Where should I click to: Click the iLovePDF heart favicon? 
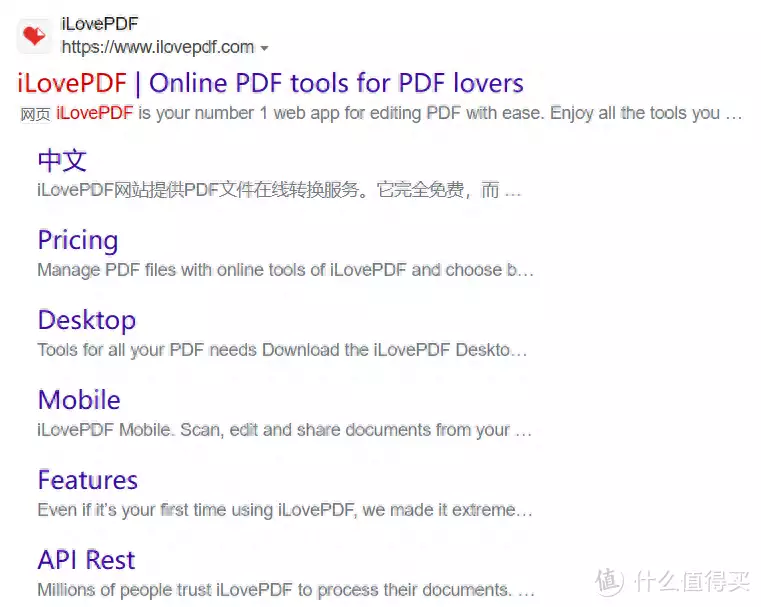(34, 35)
